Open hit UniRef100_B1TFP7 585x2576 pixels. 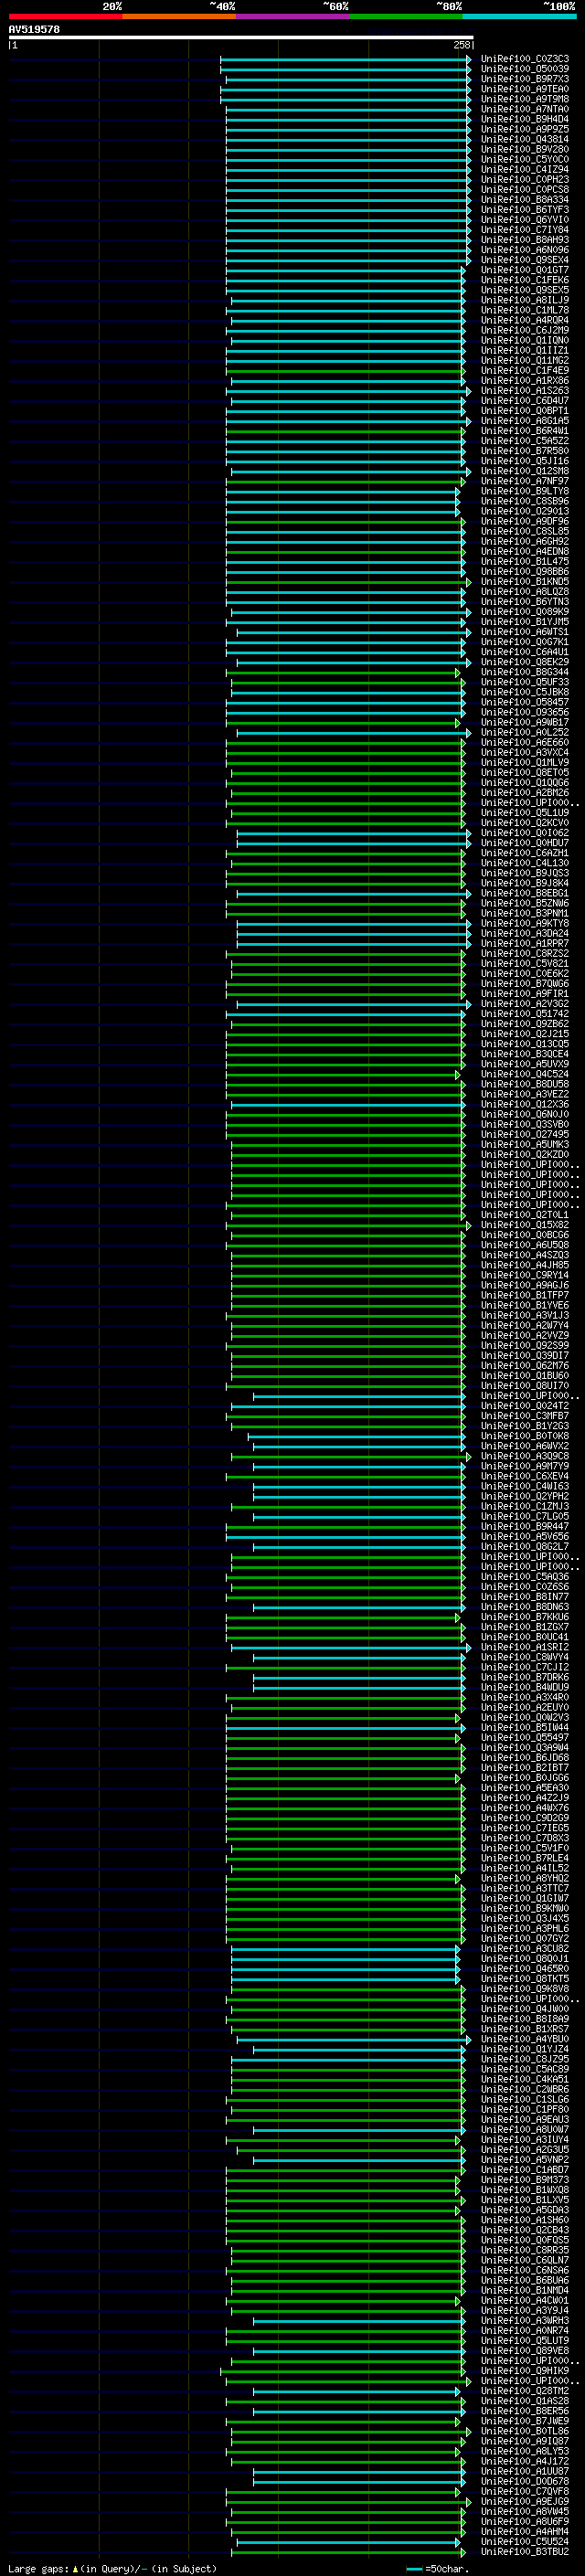(x=524, y=1296)
